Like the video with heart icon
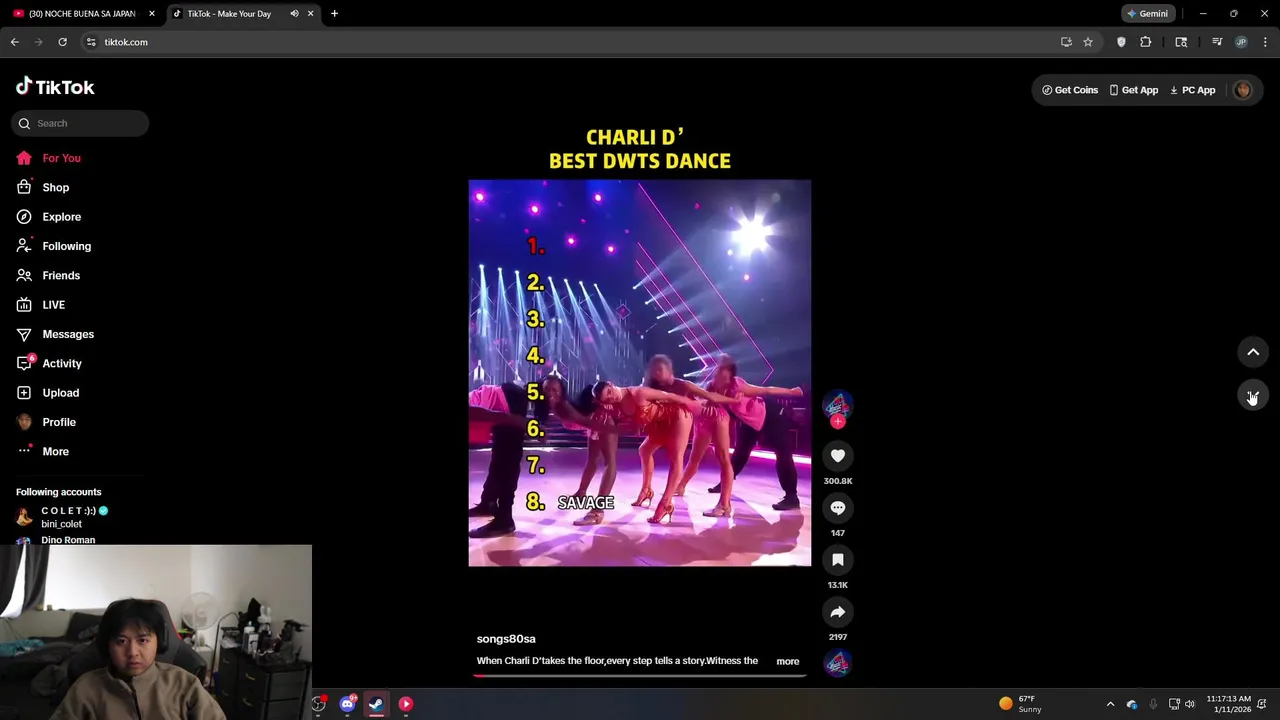 pyautogui.click(x=838, y=456)
